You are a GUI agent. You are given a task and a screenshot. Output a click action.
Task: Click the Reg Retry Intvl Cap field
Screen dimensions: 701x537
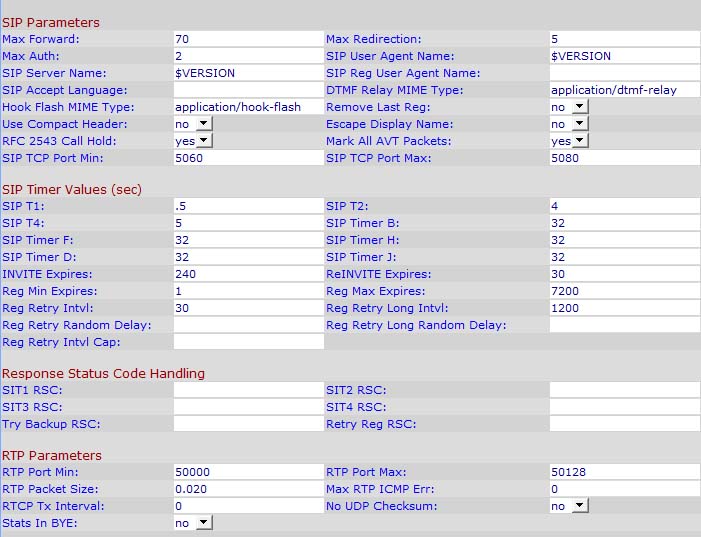248,342
